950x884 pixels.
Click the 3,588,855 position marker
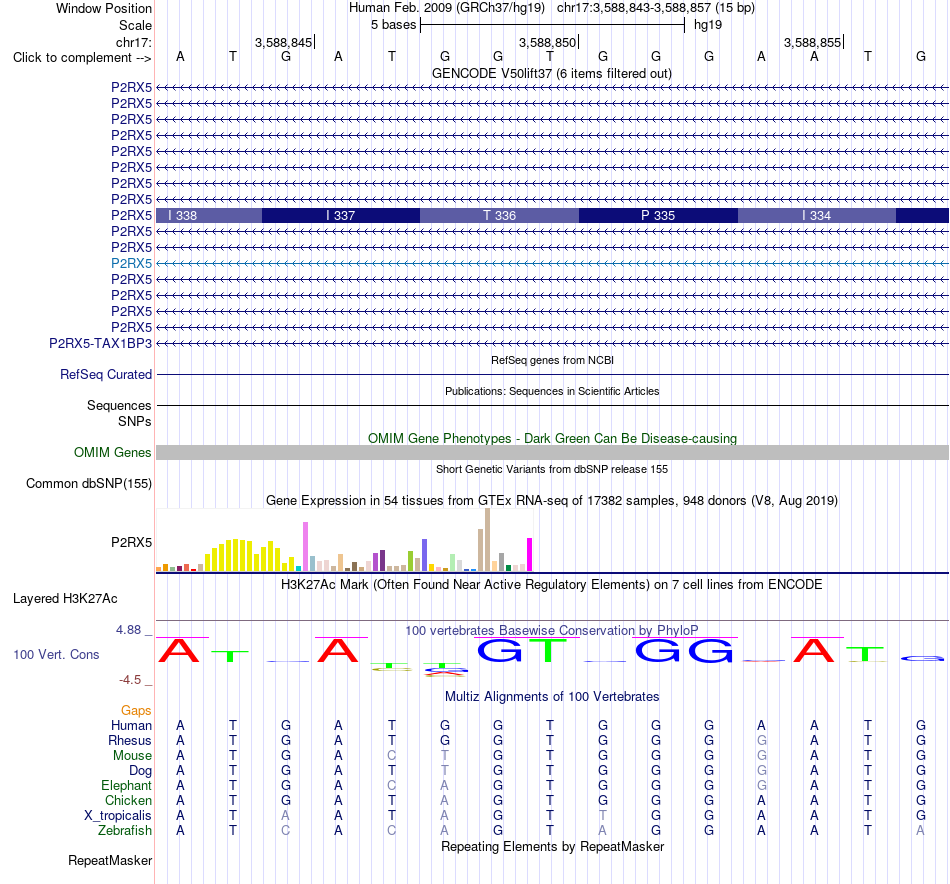tap(812, 42)
